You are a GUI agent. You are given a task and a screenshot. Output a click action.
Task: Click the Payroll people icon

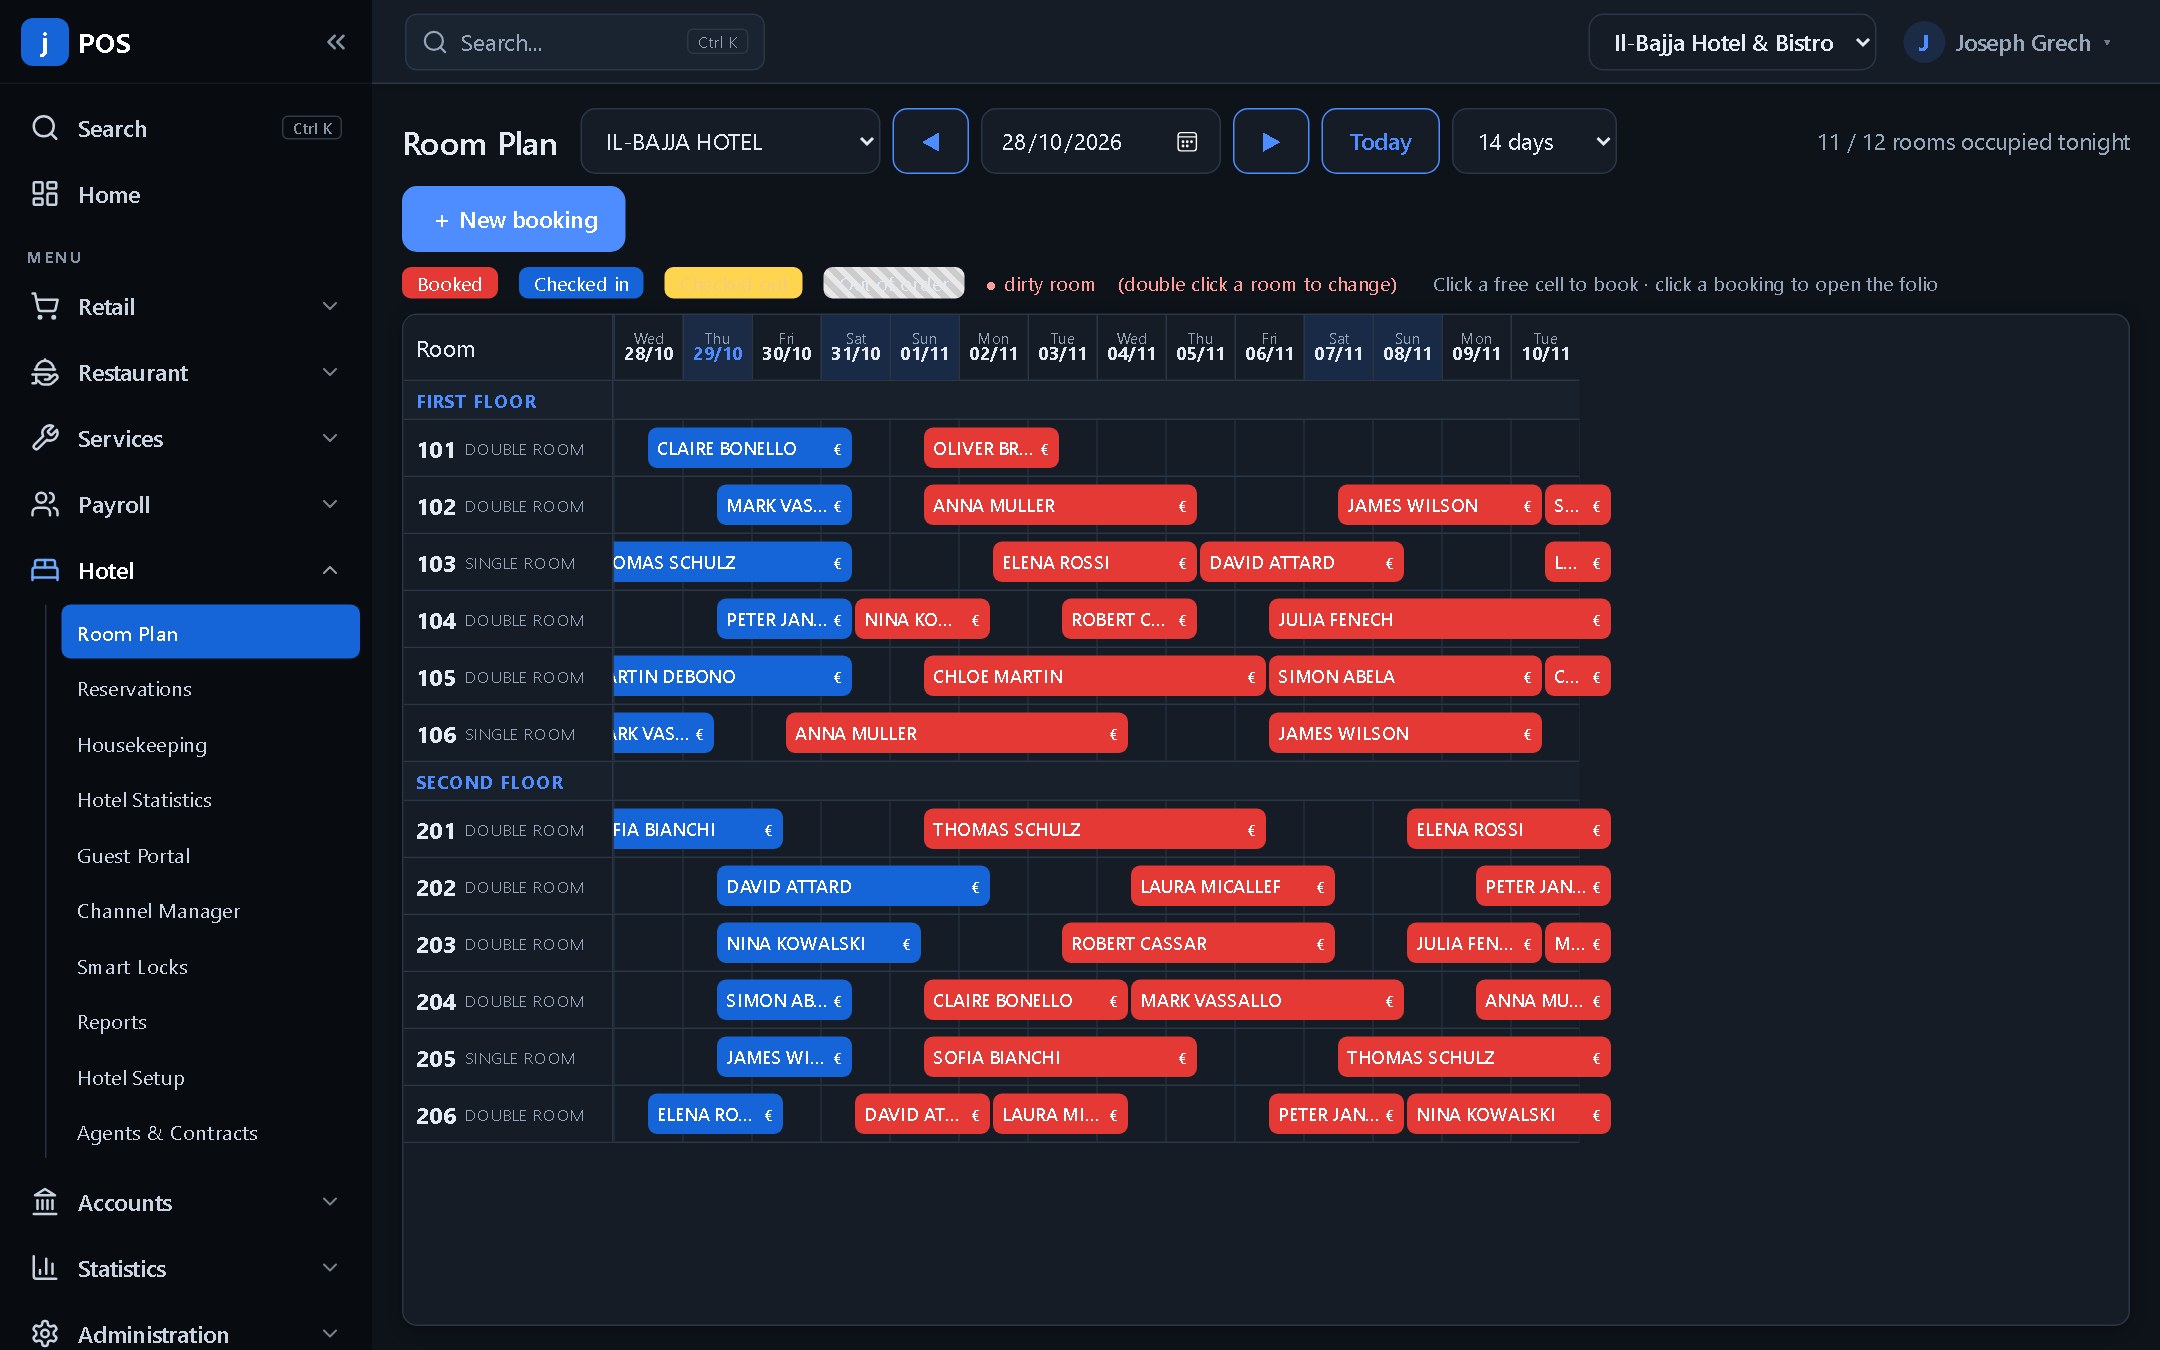[x=45, y=504]
